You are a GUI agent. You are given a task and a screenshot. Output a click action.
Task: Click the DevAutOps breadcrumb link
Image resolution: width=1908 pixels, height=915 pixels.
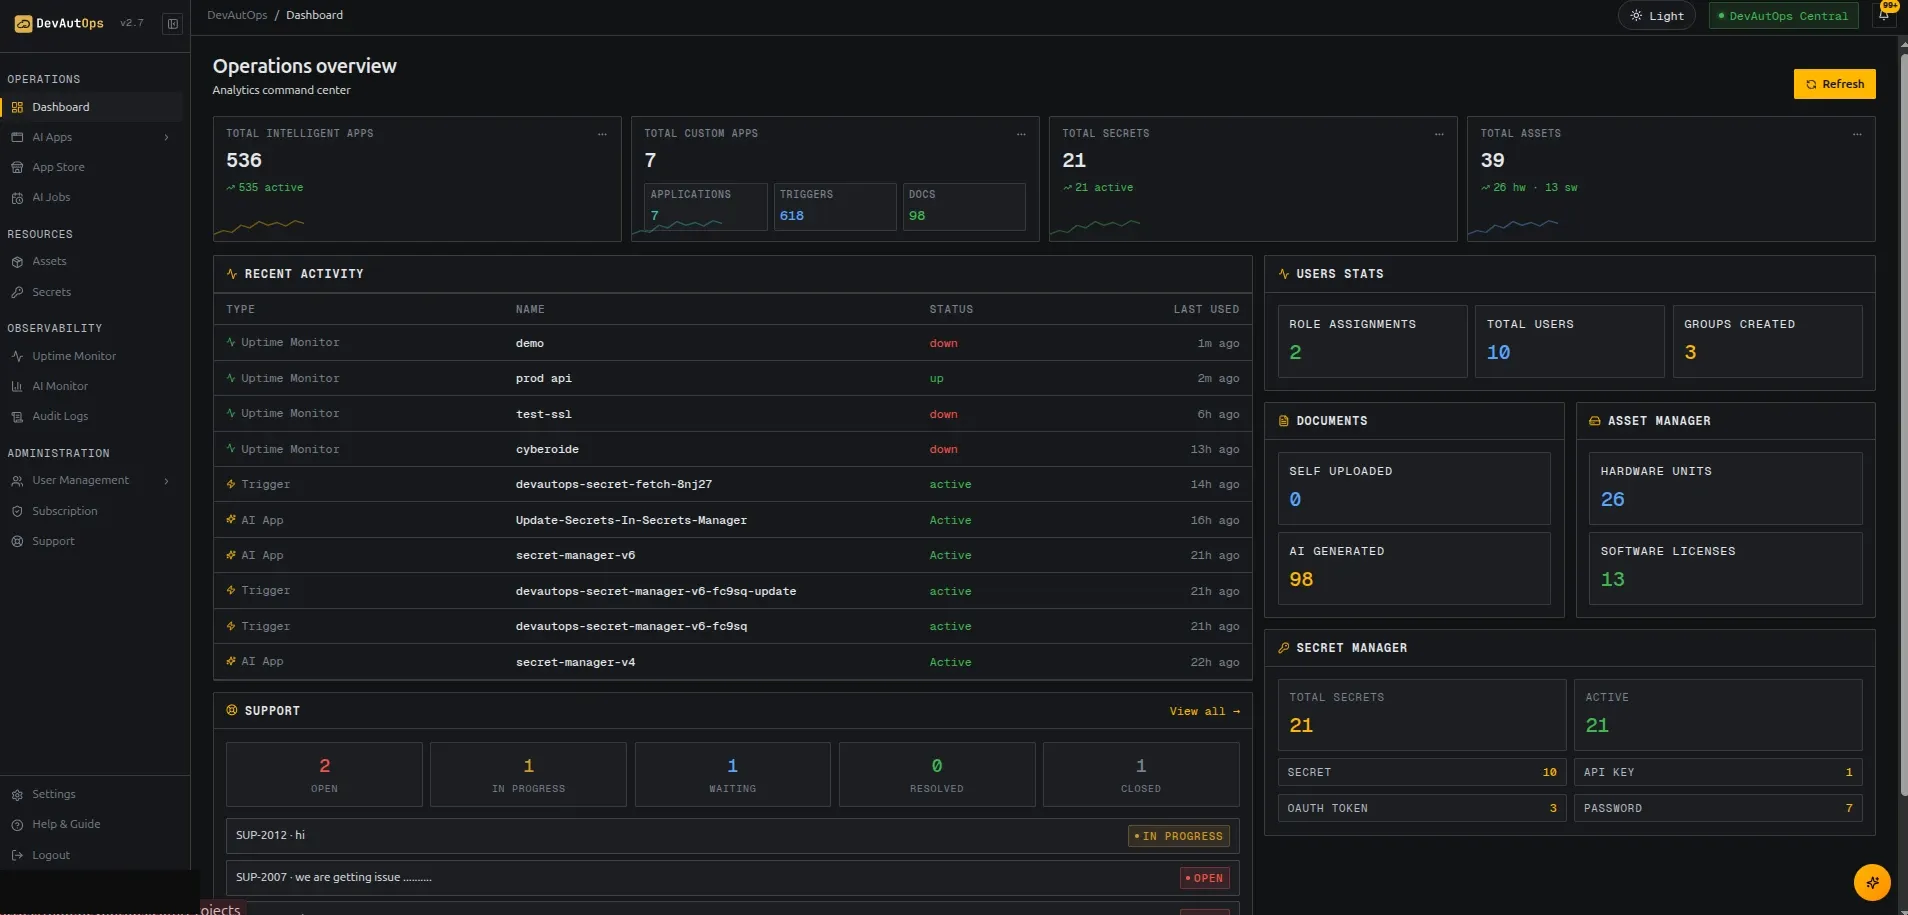(237, 15)
